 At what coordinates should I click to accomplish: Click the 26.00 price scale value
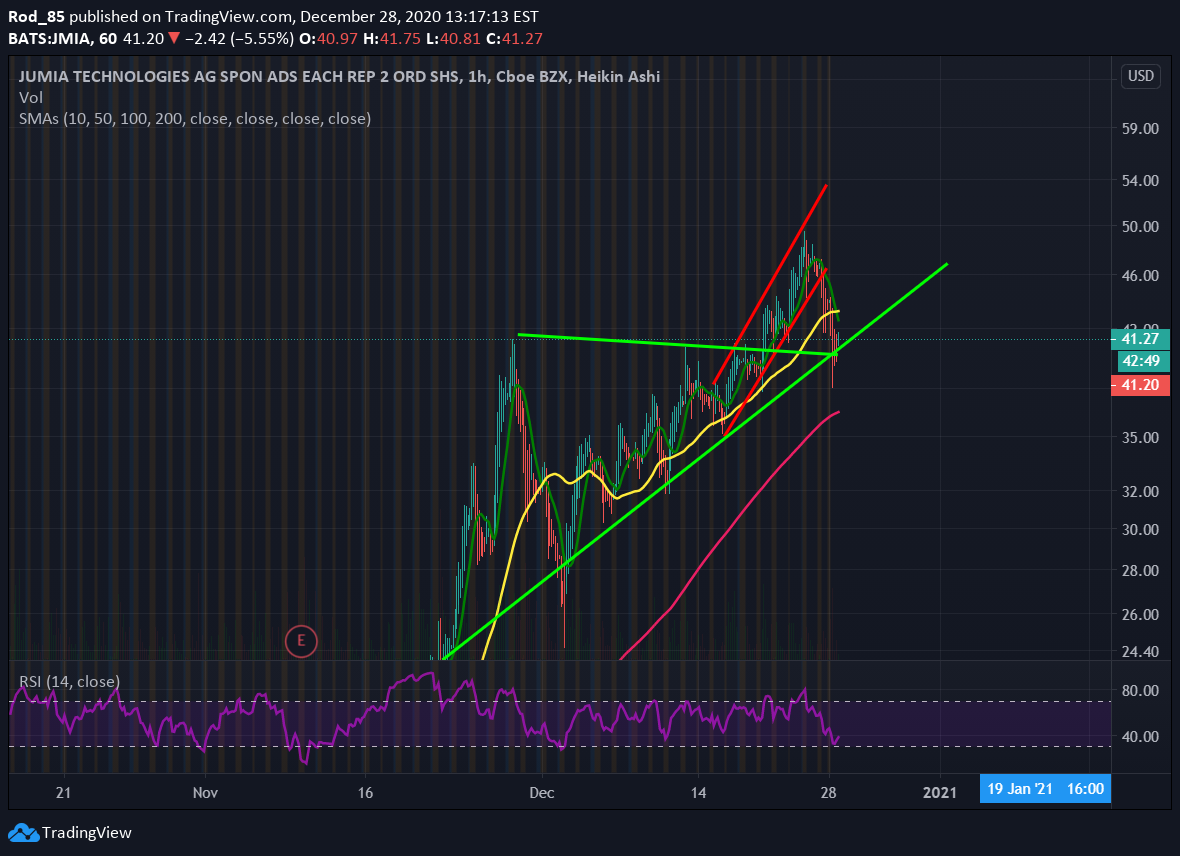point(1140,614)
